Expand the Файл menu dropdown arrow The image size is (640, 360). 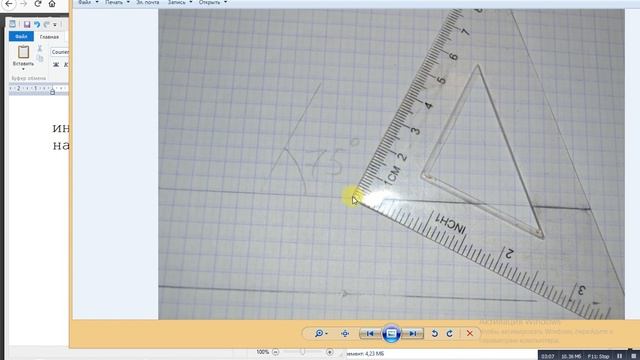click(97, 2)
